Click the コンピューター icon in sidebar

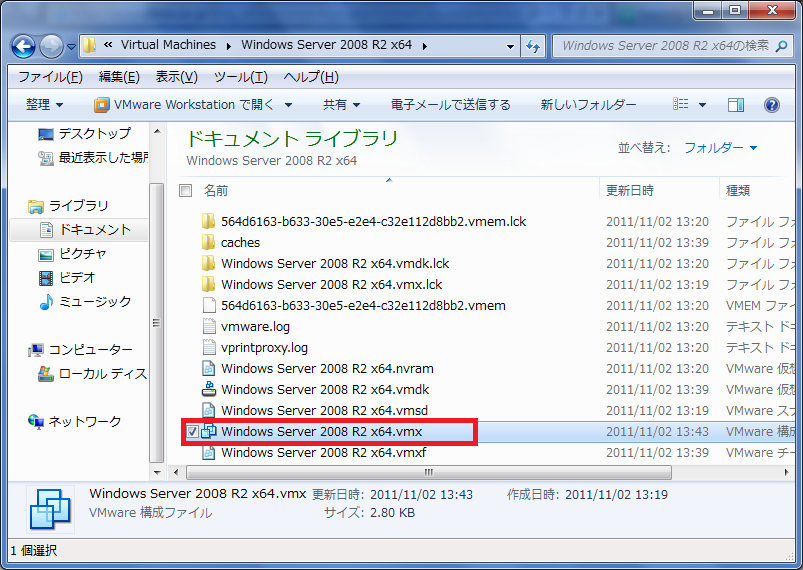point(36,350)
